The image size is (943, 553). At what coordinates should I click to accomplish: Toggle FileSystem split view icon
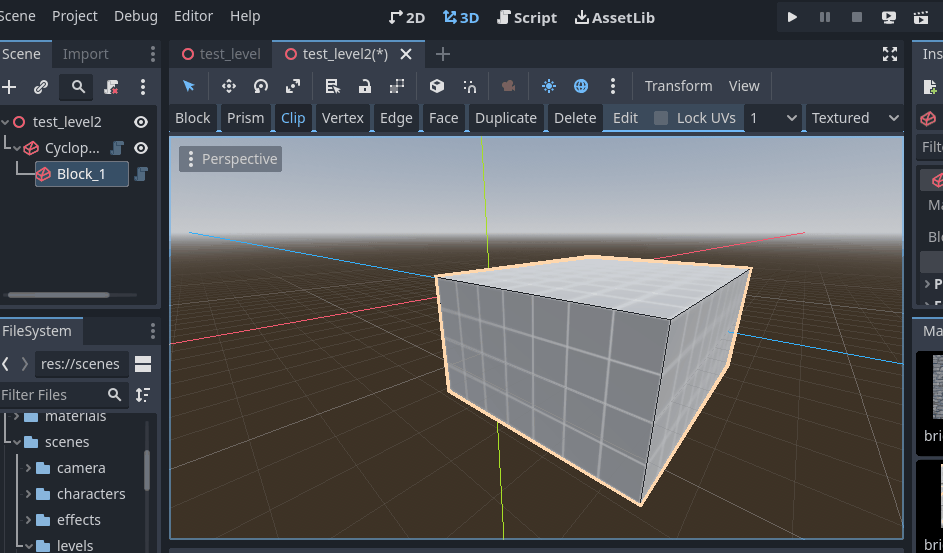click(x=143, y=364)
